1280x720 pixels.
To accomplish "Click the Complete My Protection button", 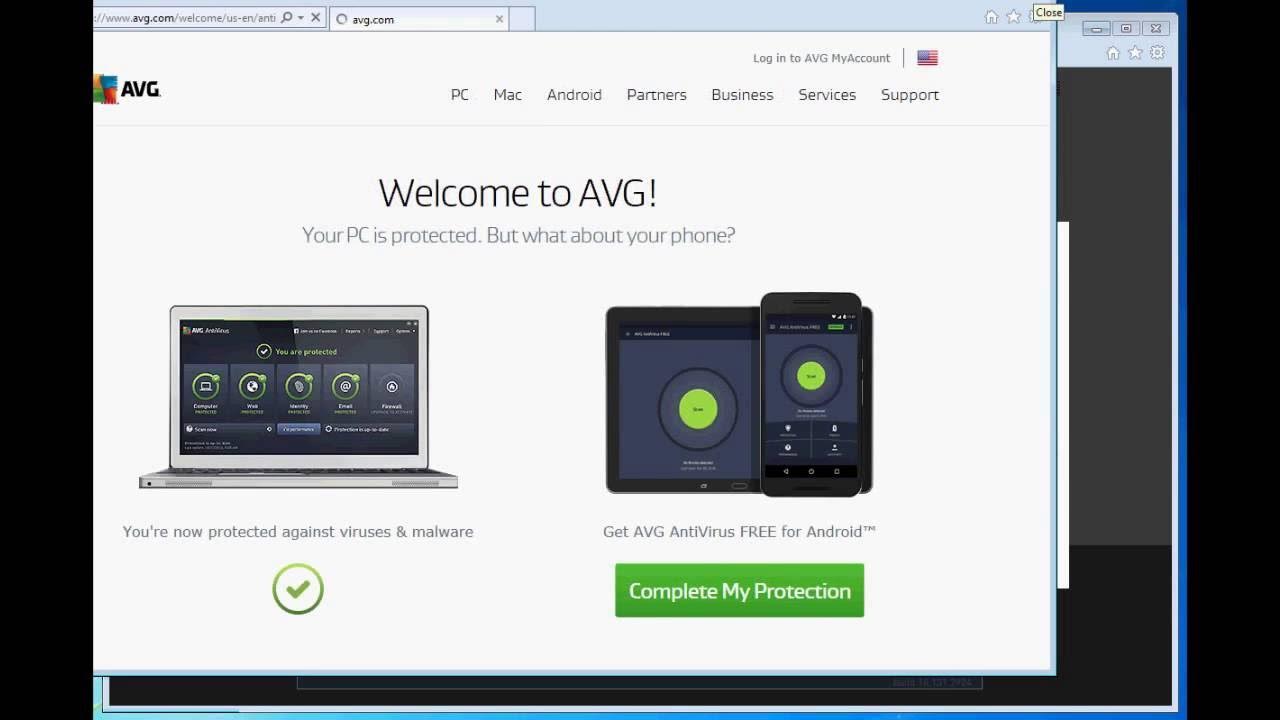I will coord(739,590).
